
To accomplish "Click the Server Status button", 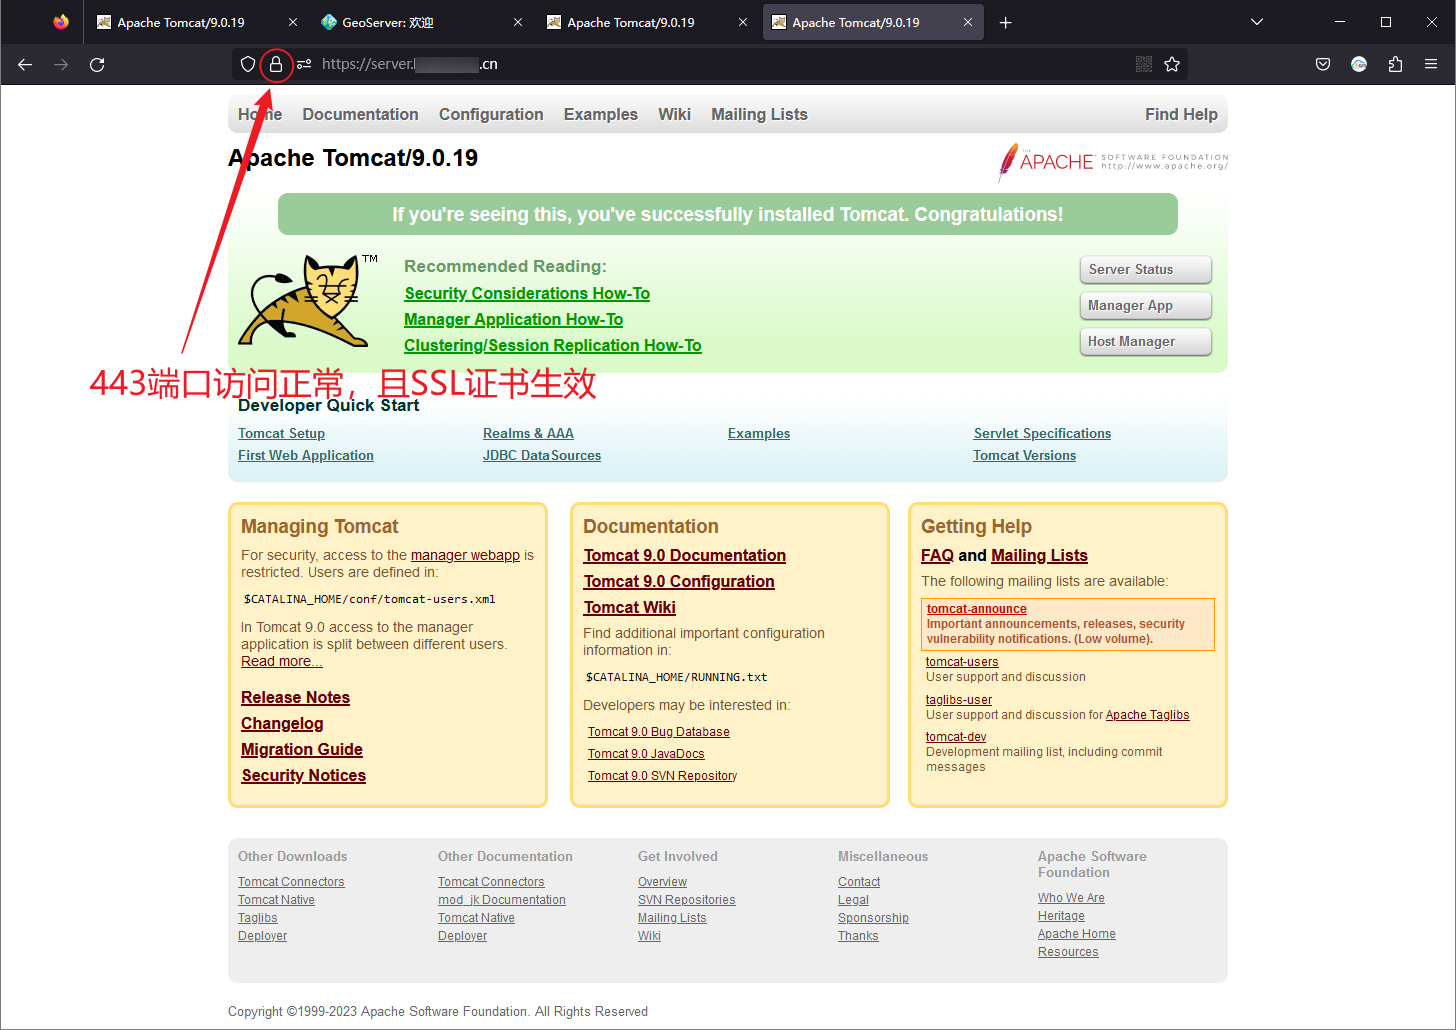I will click(1146, 269).
